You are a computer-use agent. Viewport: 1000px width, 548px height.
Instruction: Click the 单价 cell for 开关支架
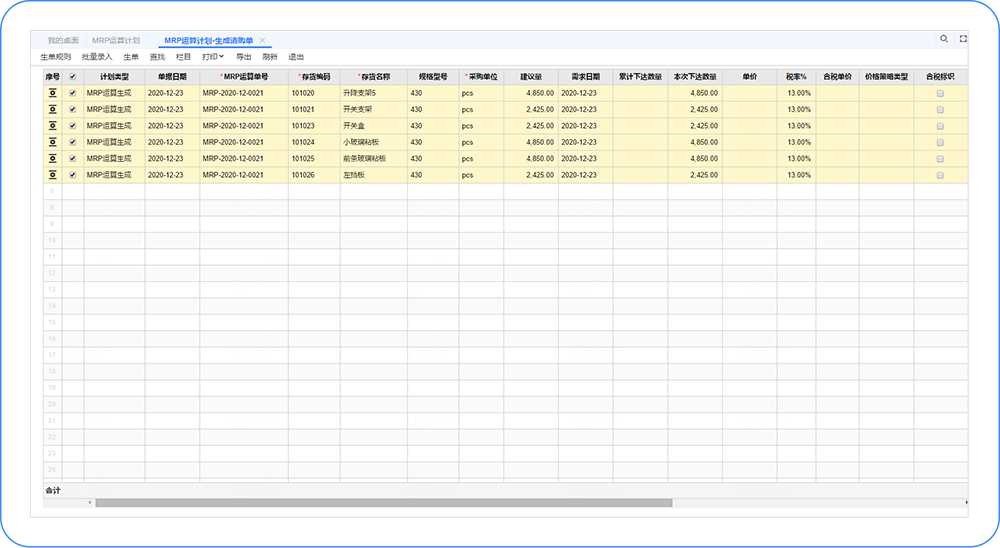point(749,109)
